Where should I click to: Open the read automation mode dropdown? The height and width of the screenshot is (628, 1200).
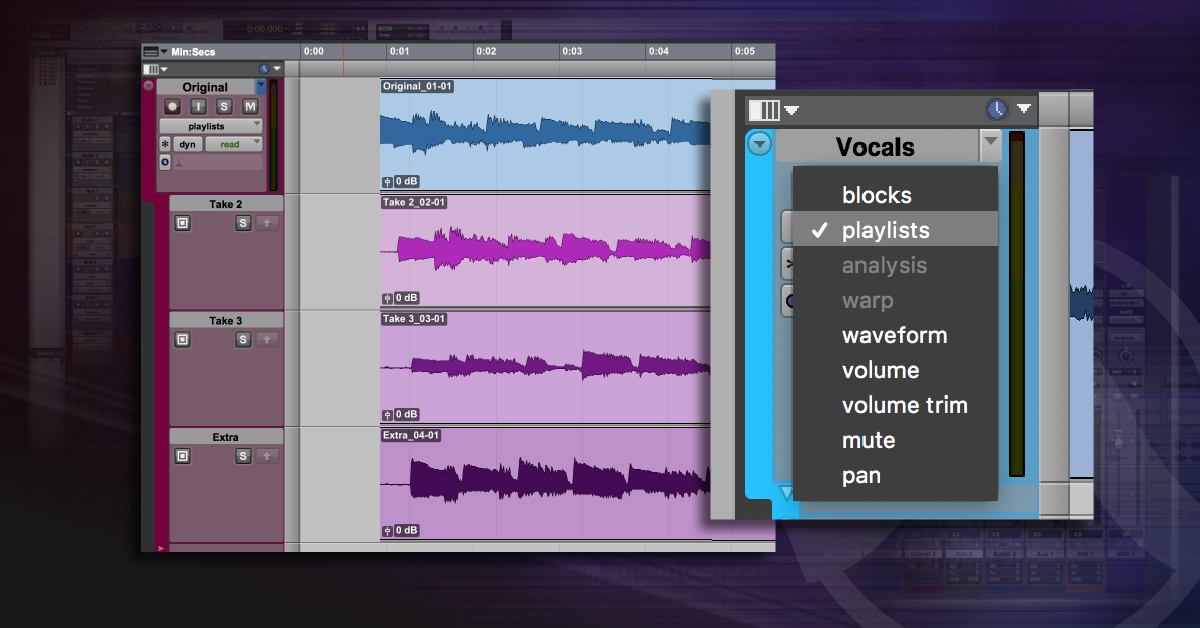[233, 144]
